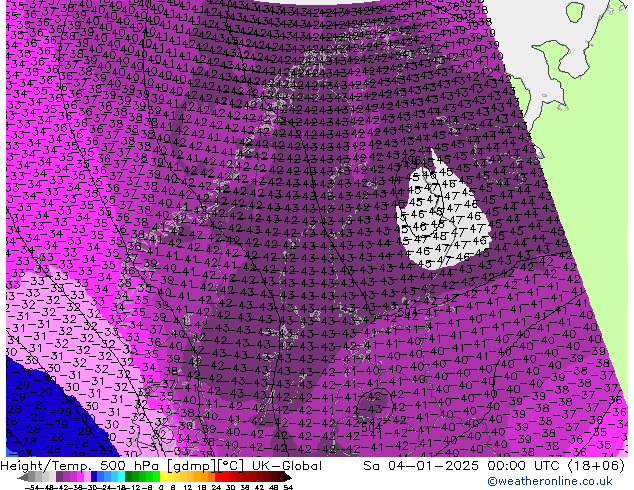Image resolution: width=634 pixels, height=490 pixels.
Task: Click the dark green swatch in the legend
Action: coord(129,476)
